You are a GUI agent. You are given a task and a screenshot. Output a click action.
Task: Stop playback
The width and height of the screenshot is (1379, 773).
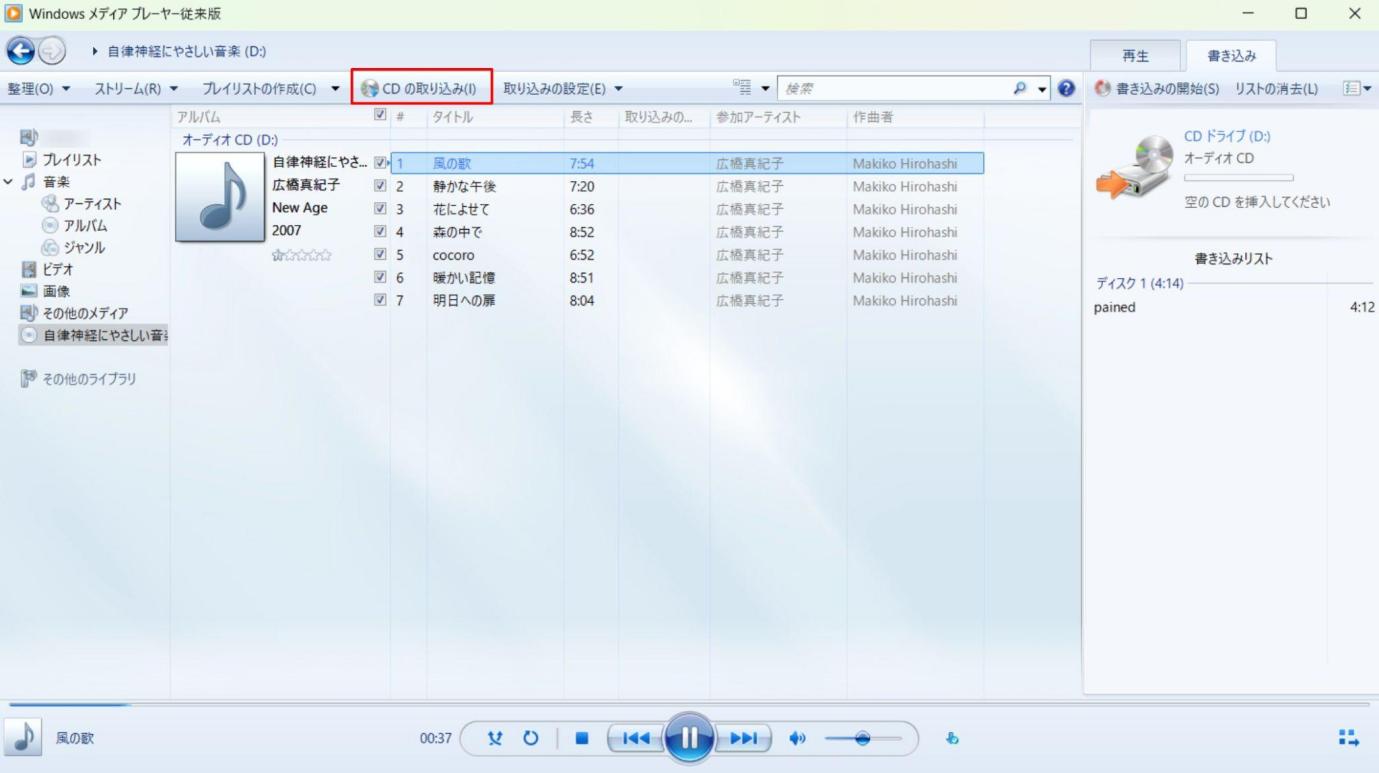[581, 739]
